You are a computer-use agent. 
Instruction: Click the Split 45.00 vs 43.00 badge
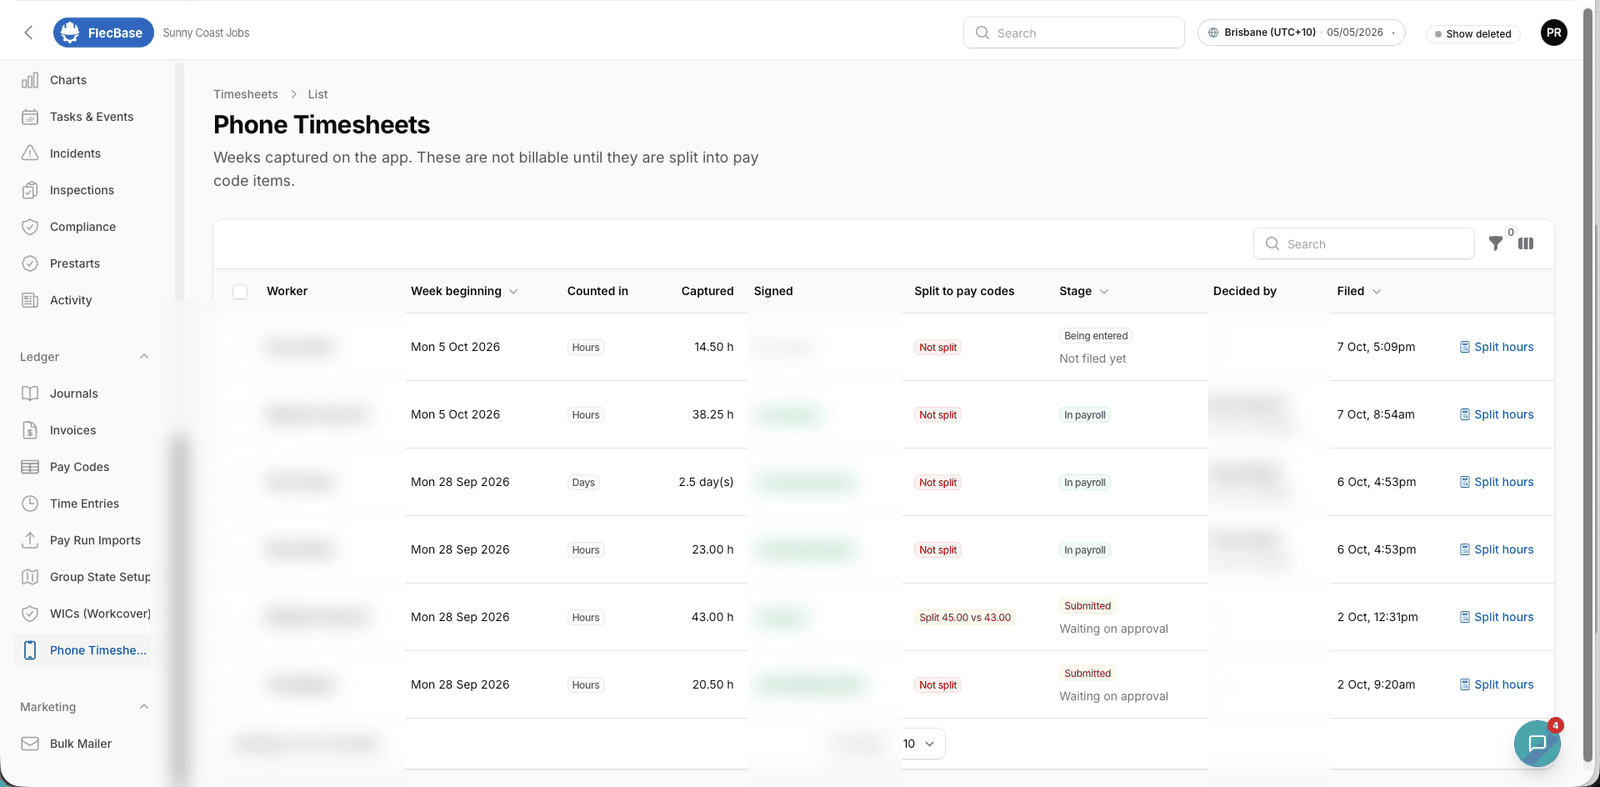click(x=965, y=617)
